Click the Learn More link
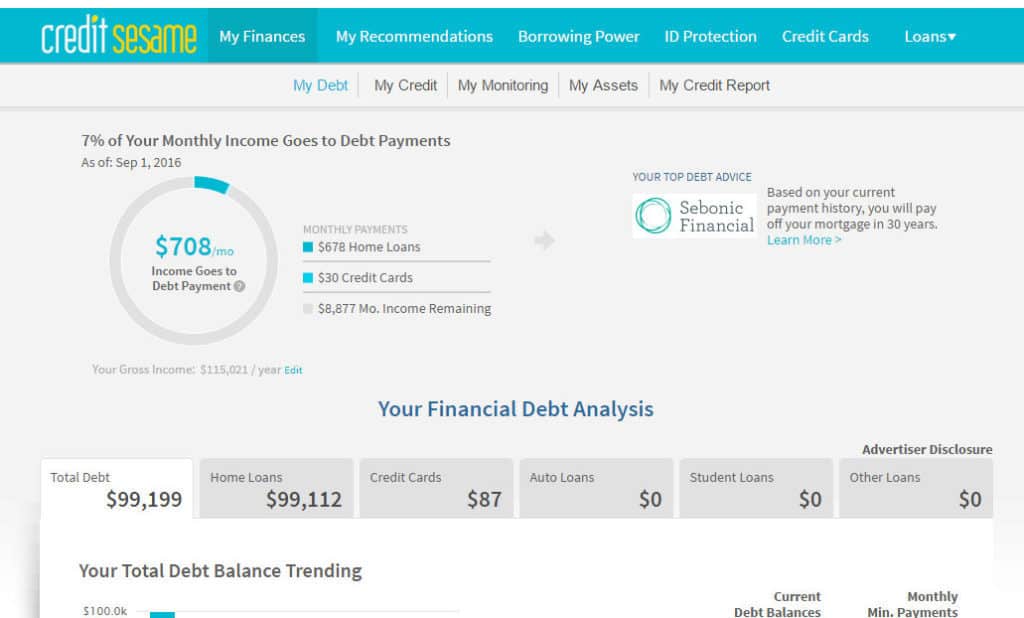The image size is (1024, 618). [x=804, y=240]
